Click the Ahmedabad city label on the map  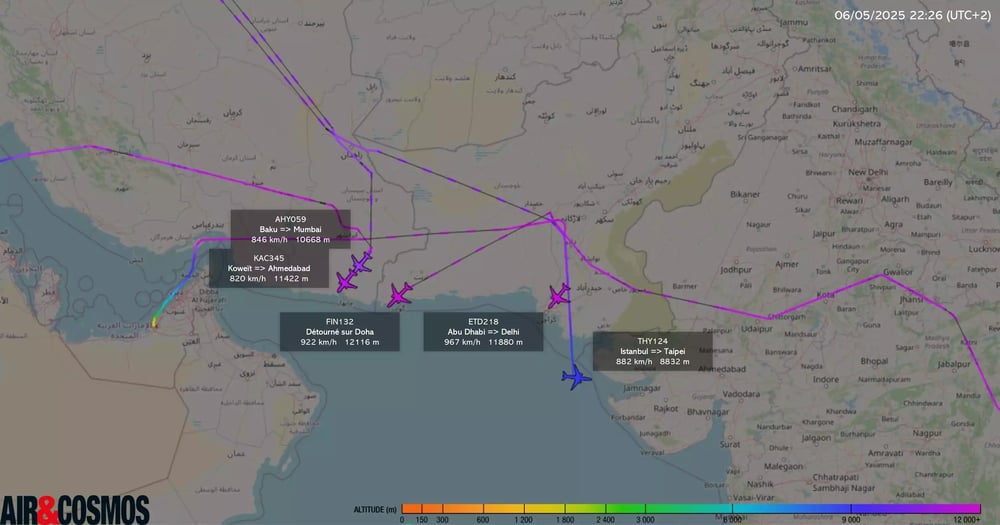[721, 369]
